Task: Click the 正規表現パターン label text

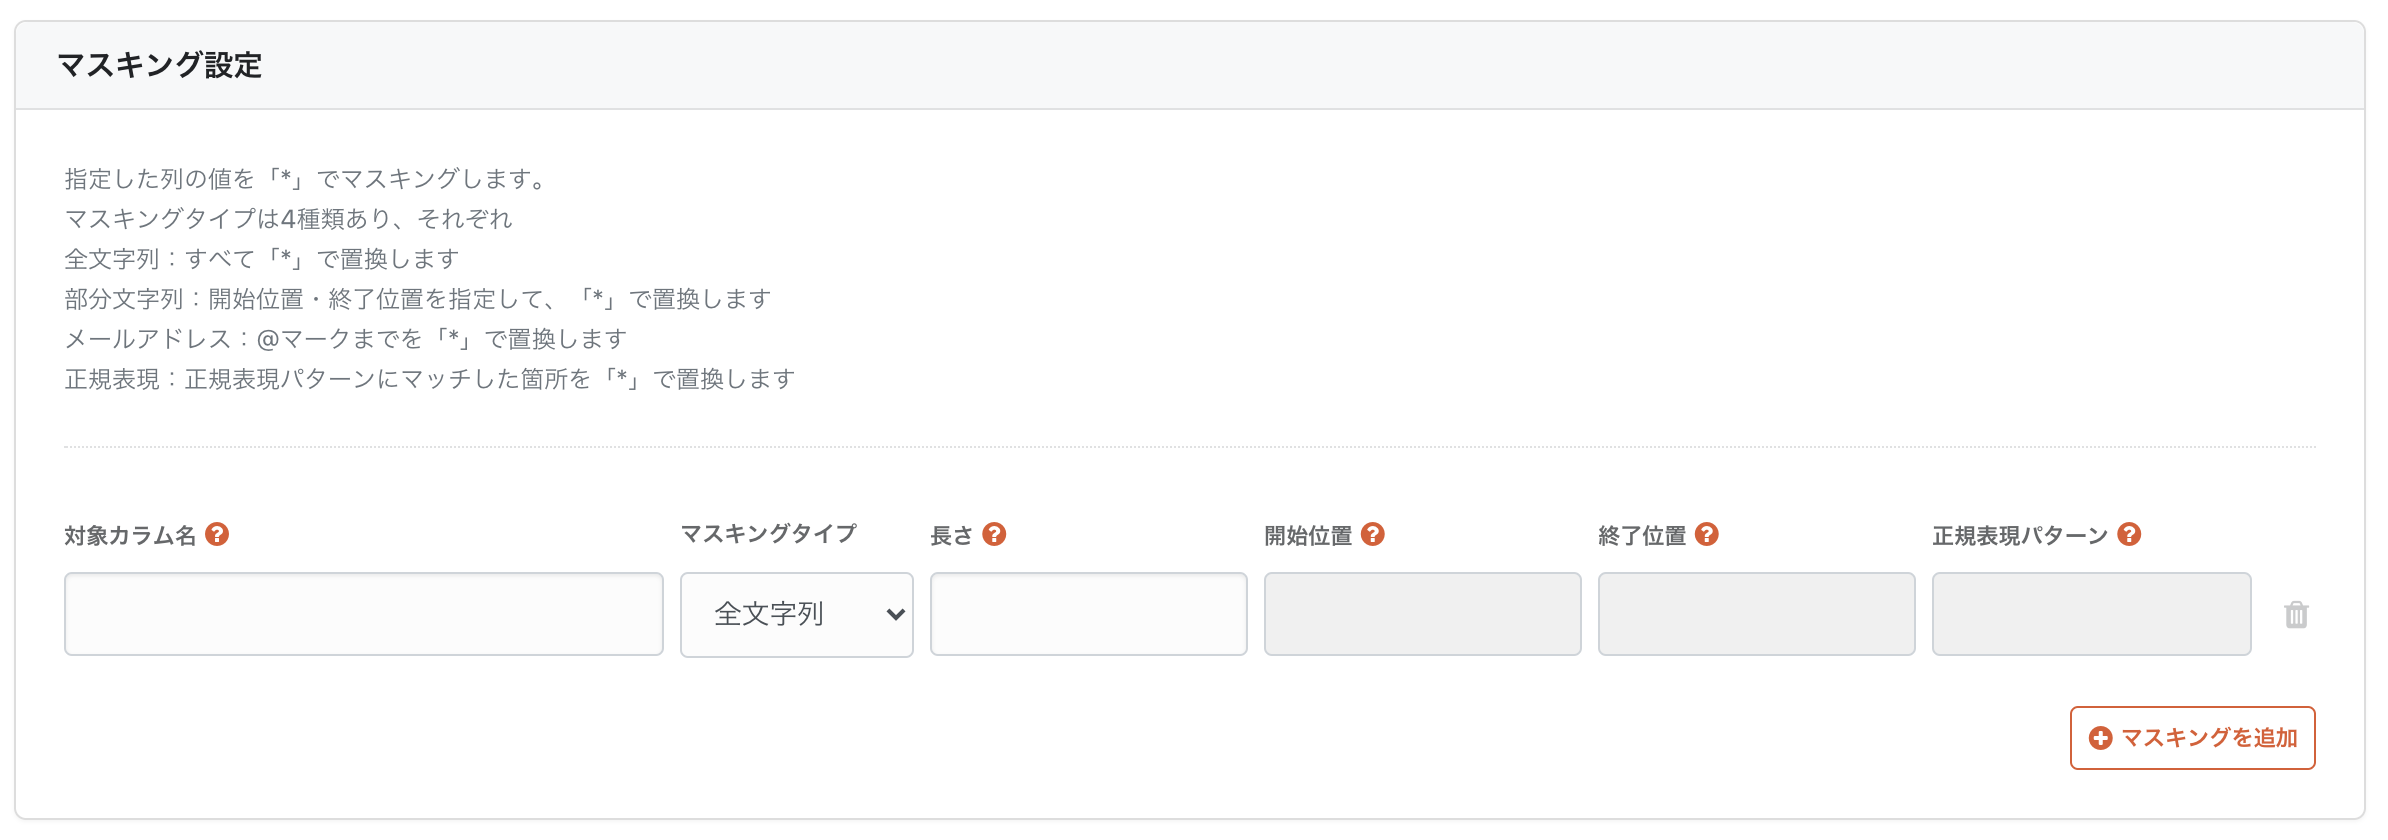Action: pyautogui.click(x=2020, y=536)
